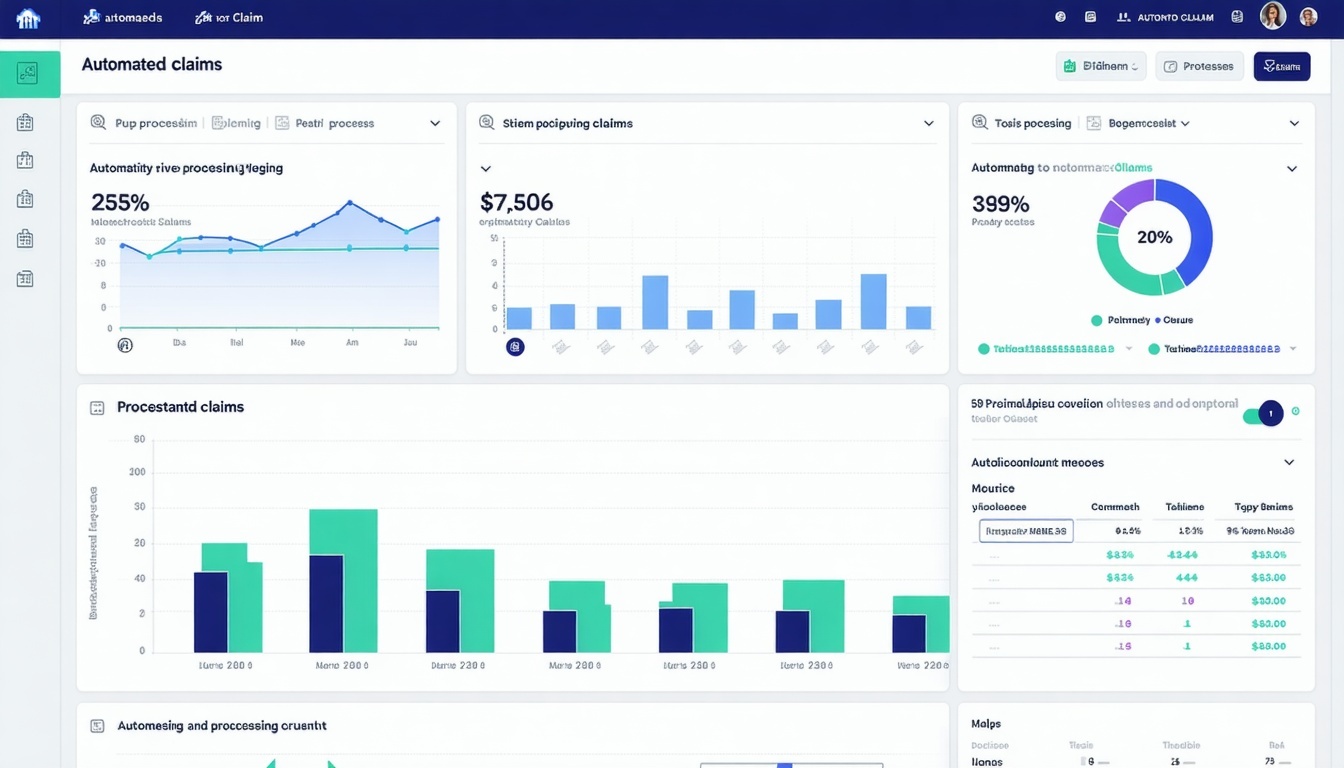Screen dimensions: 1344x768
Task: Expand the Stem pocipuving claims dropdown
Action: click(929, 122)
